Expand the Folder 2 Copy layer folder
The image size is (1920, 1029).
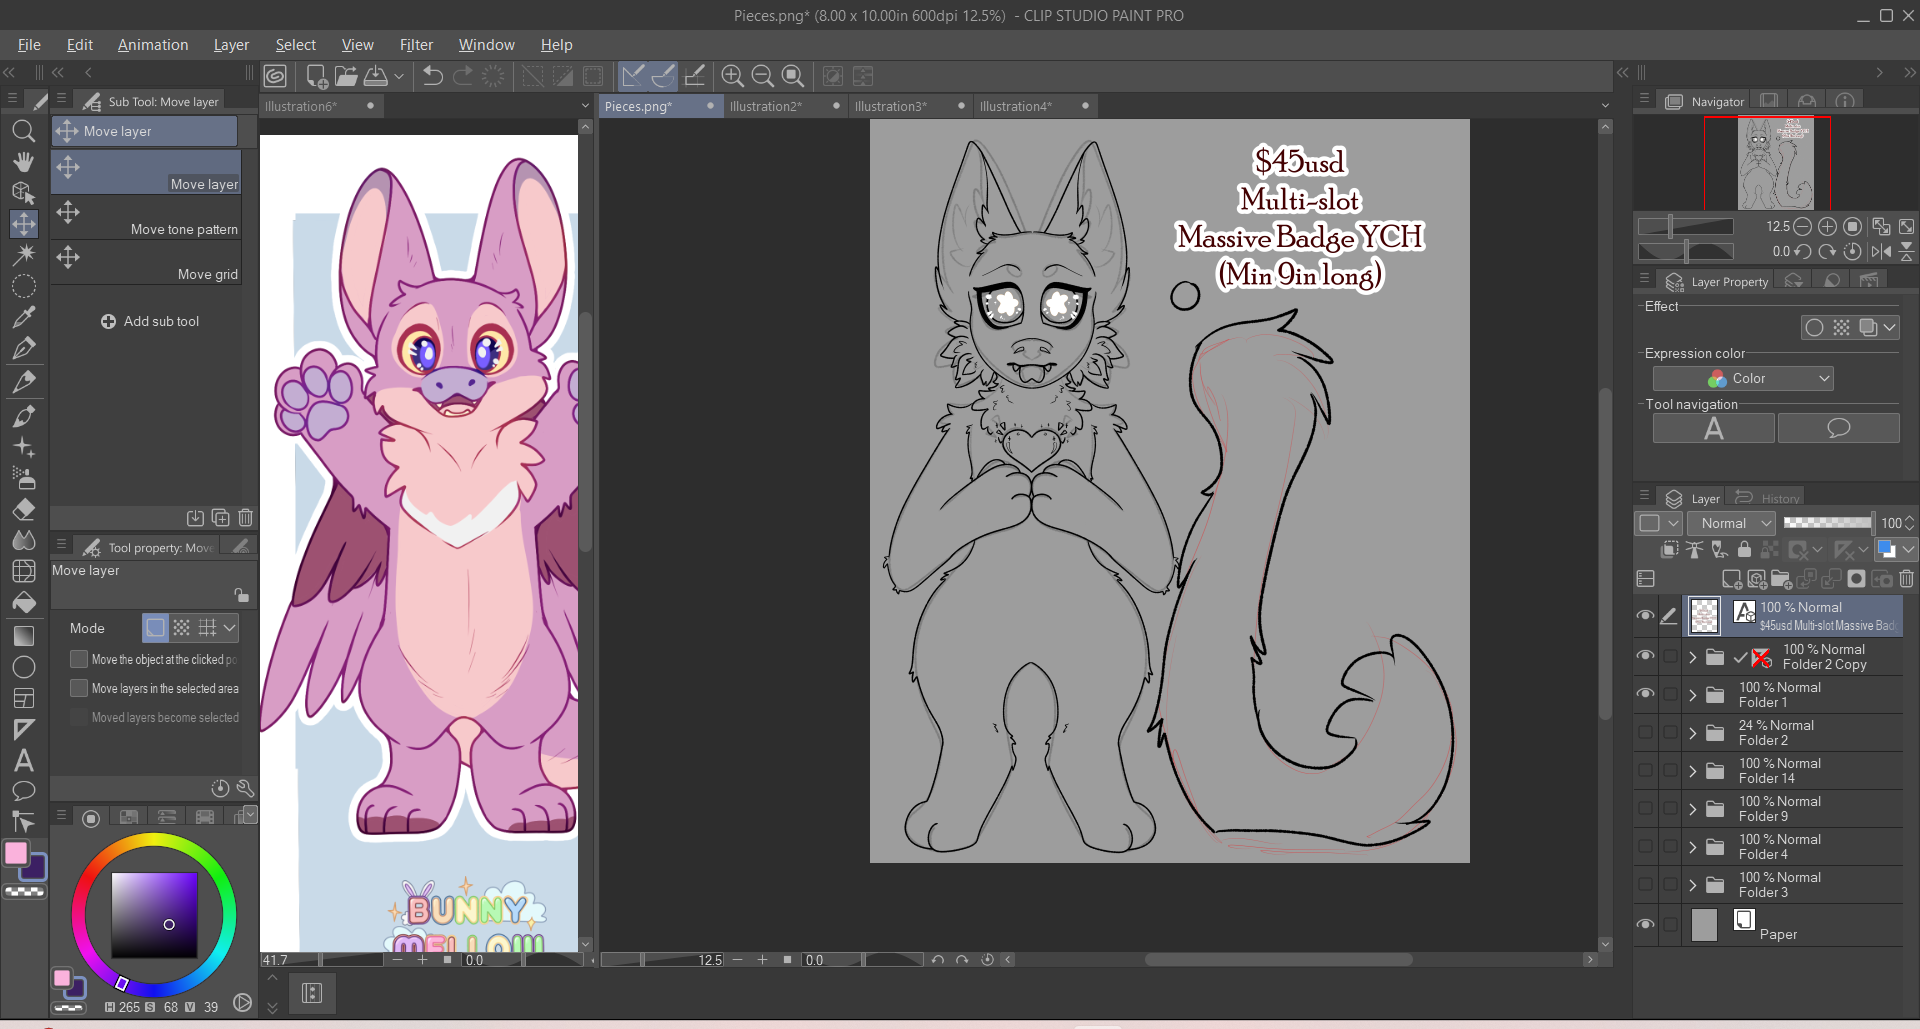tap(1693, 657)
